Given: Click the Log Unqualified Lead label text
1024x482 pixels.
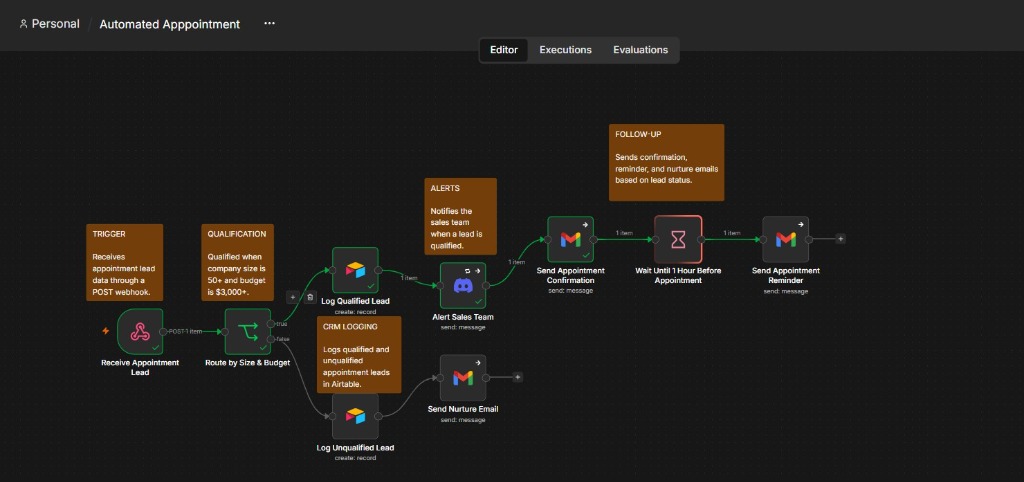Looking at the screenshot, I should pyautogui.click(x=355, y=447).
